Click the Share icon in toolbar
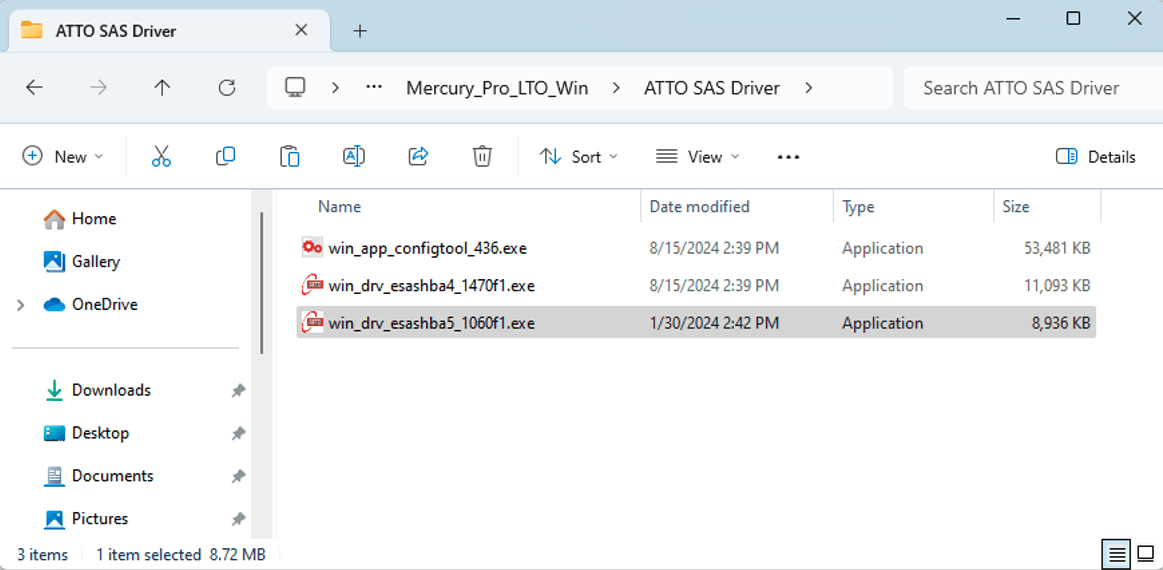 [418, 156]
